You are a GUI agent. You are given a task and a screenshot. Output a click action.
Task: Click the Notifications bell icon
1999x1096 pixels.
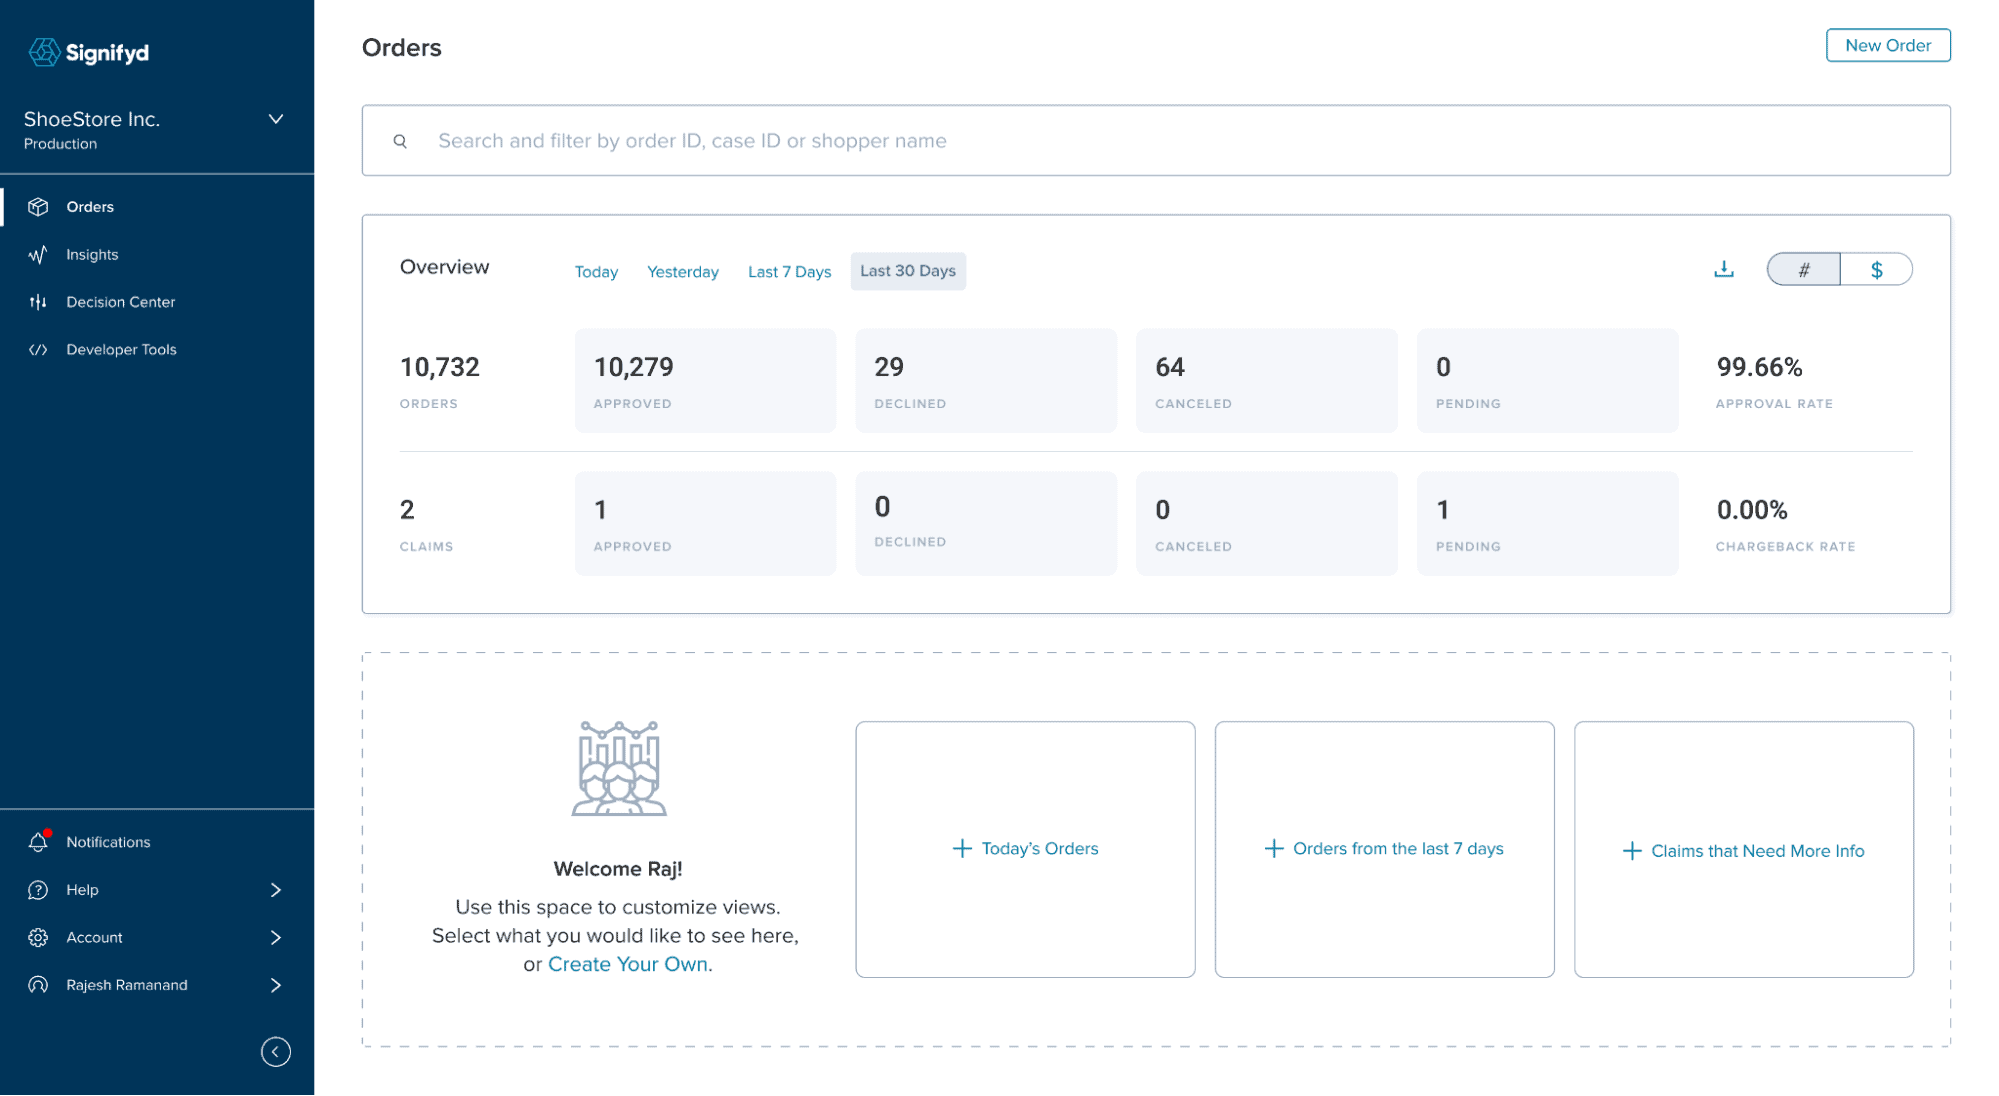click(38, 841)
